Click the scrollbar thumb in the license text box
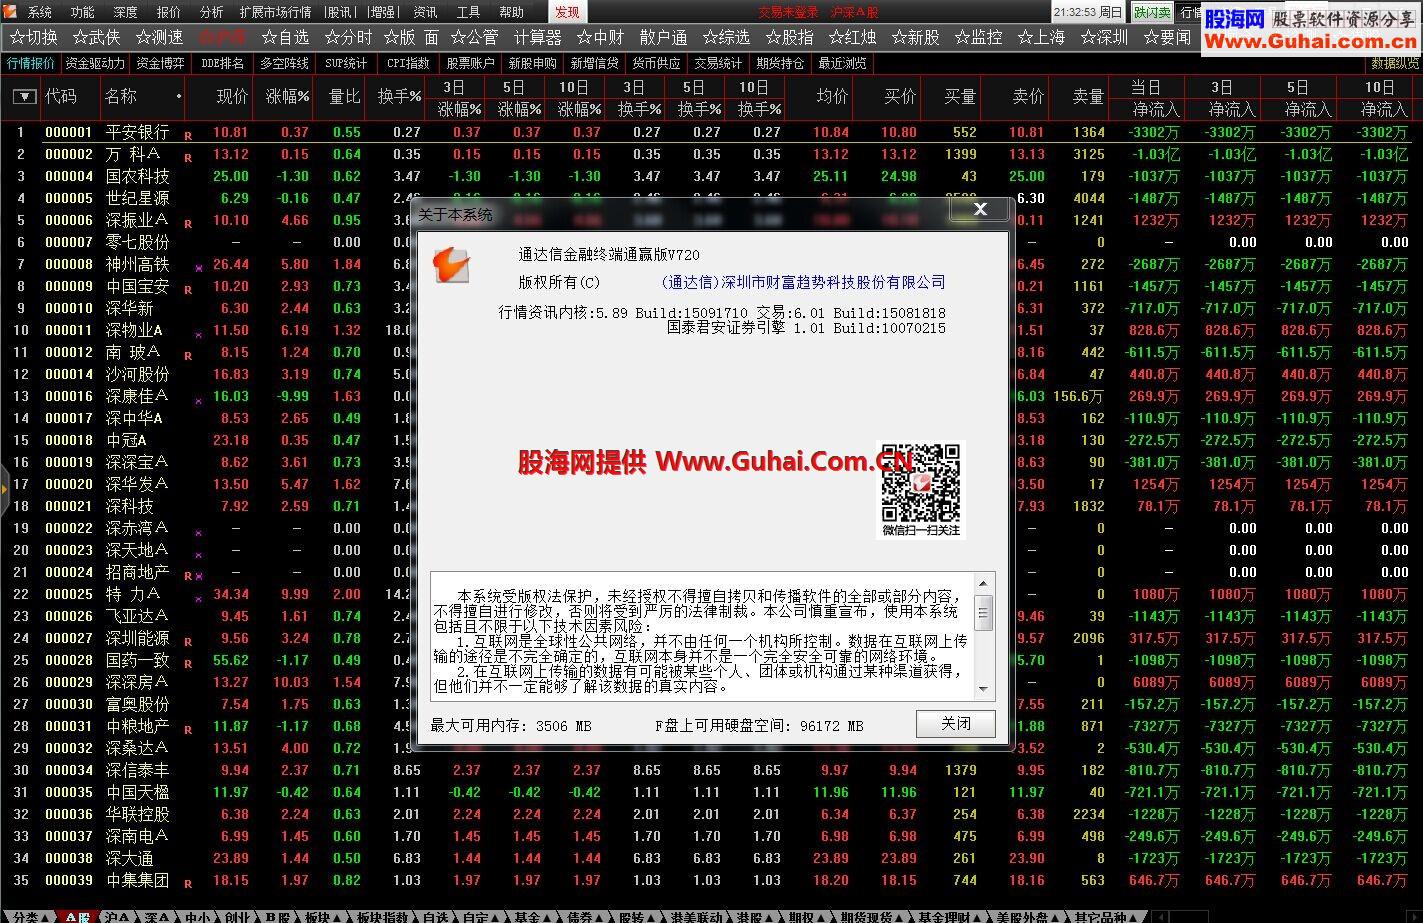Screen dimensions: 1423x923 tap(984, 611)
